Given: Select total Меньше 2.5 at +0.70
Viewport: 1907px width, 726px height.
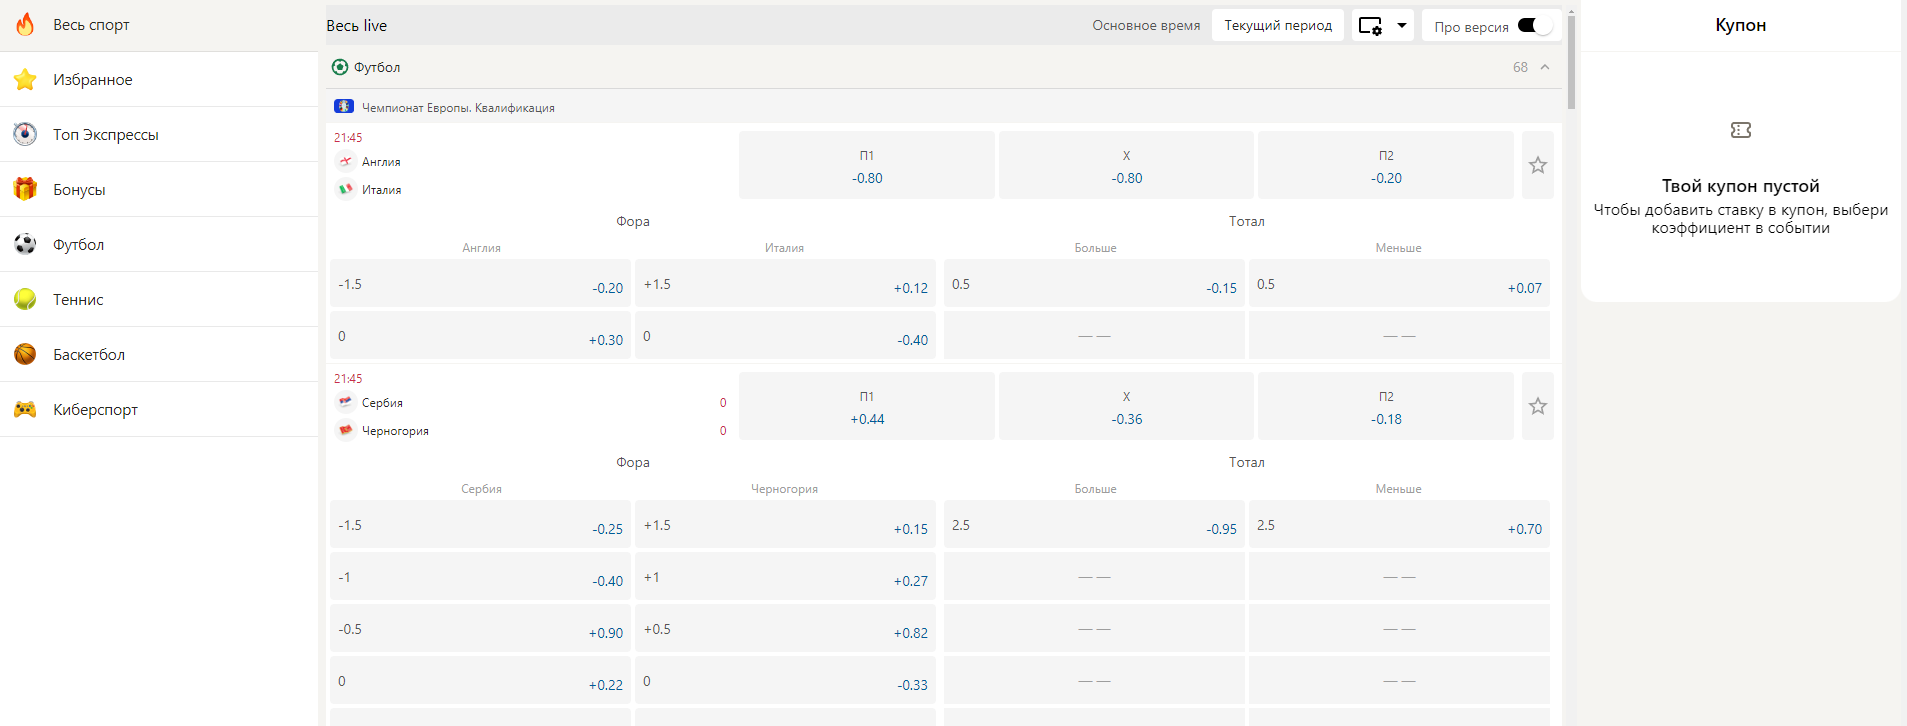Looking at the screenshot, I should [1399, 524].
